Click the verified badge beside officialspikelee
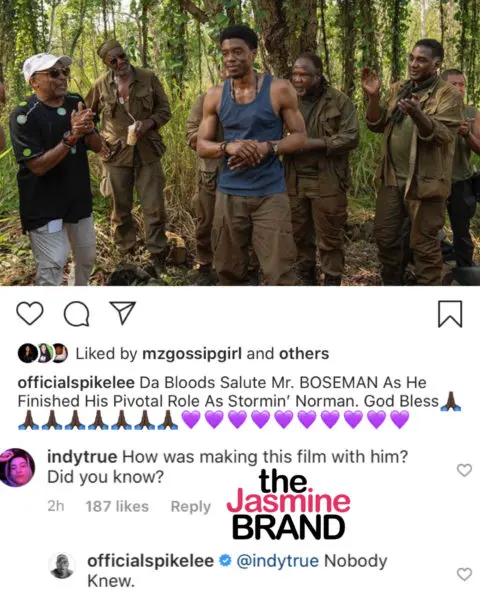 pyautogui.click(x=225, y=561)
